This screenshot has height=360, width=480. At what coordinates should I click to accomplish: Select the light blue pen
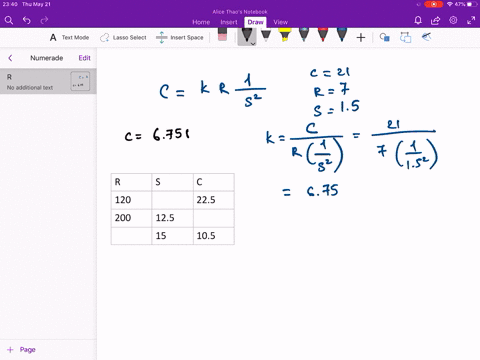coord(304,35)
